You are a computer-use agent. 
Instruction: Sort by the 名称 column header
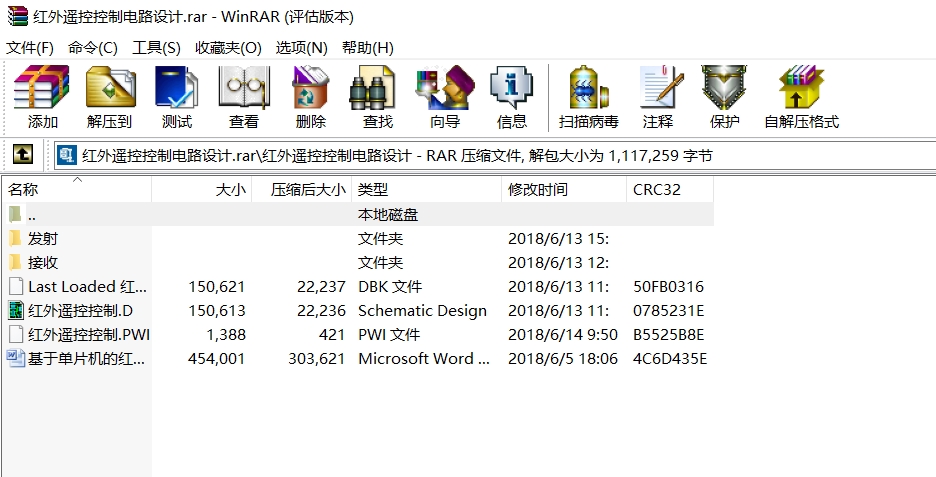coord(76,190)
